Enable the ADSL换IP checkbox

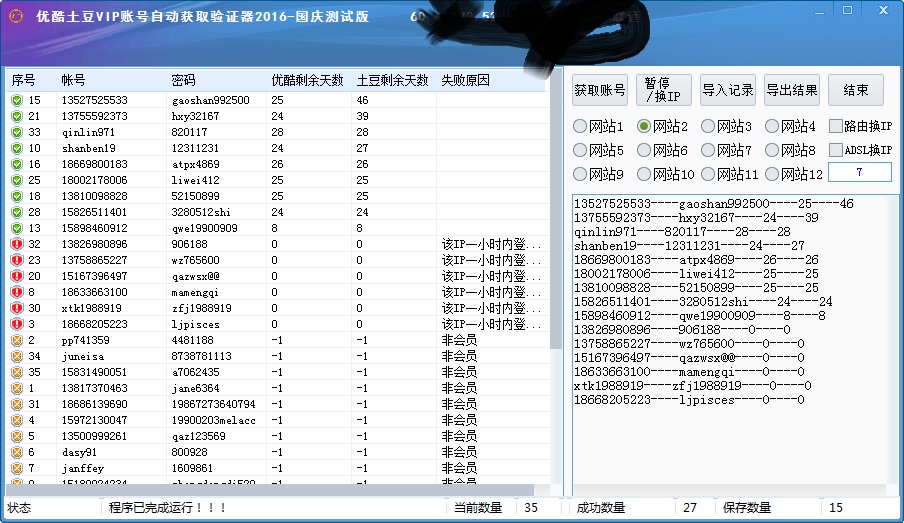835,150
